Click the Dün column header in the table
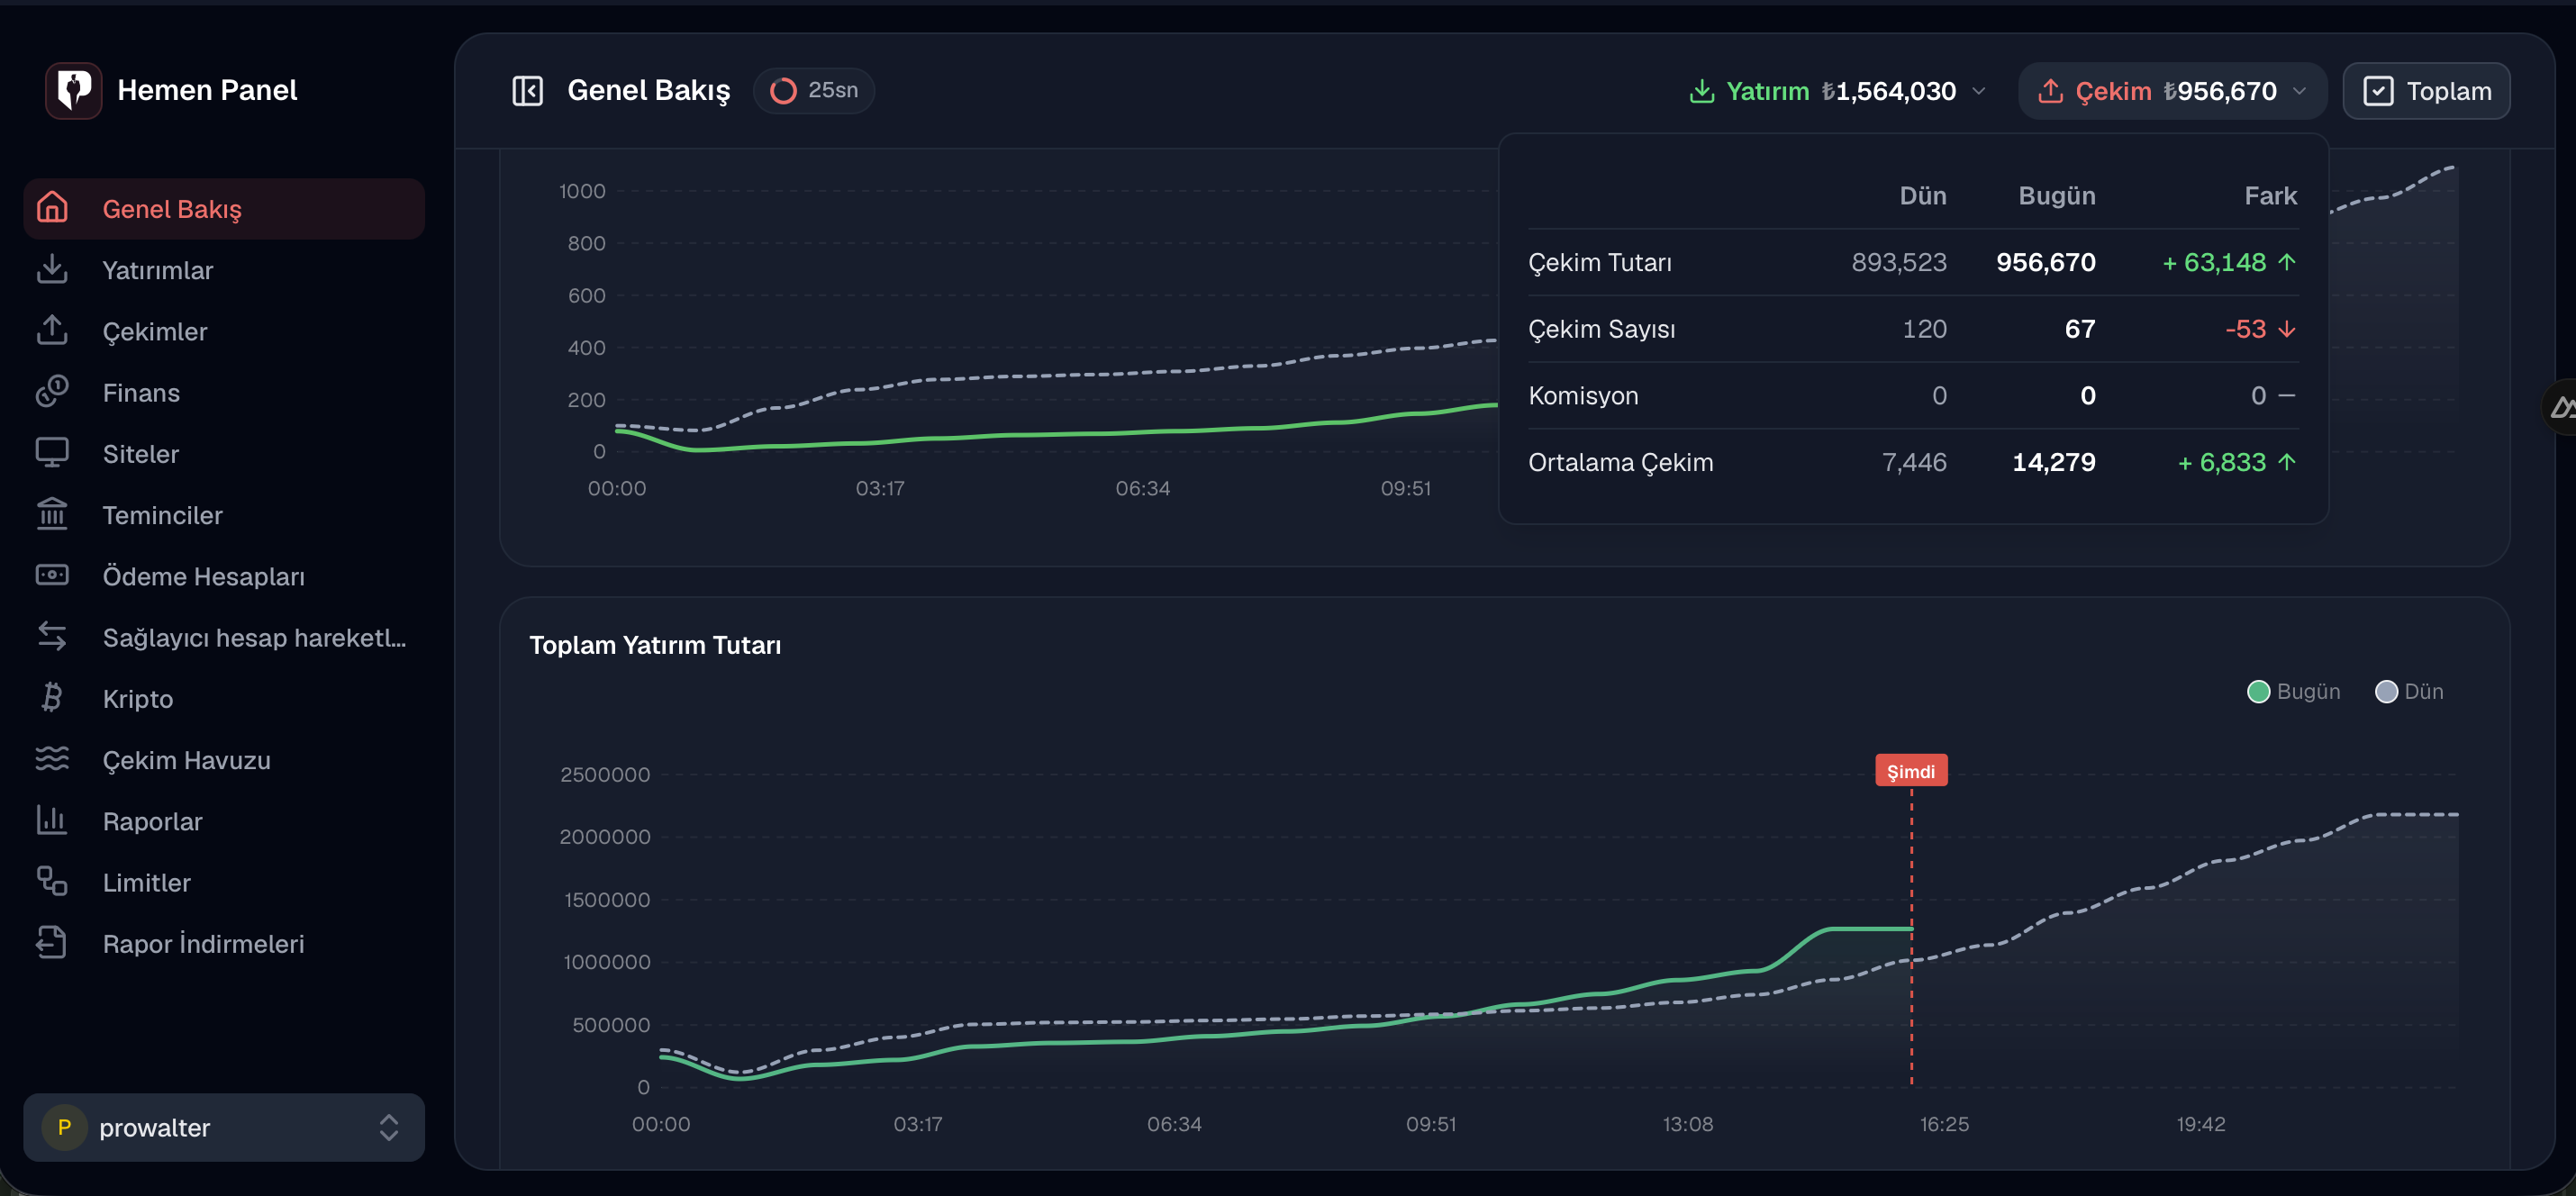Screen dimensions: 2576x1196 click(1922, 196)
